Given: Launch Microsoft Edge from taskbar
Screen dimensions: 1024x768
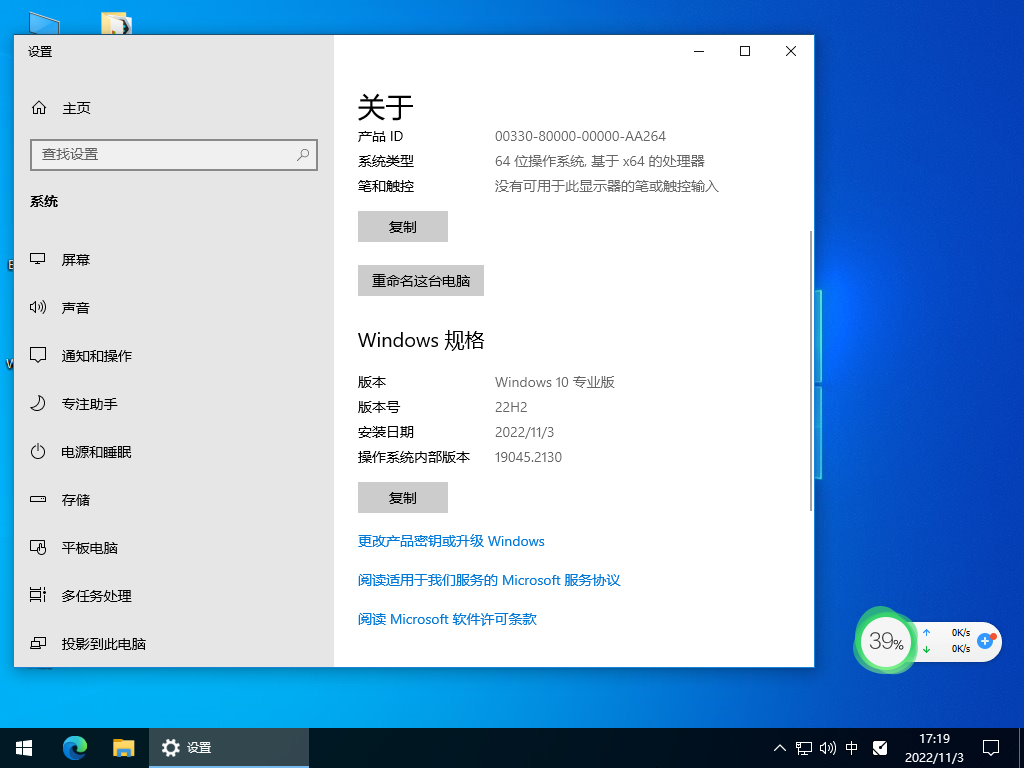Looking at the screenshot, I should point(75,747).
